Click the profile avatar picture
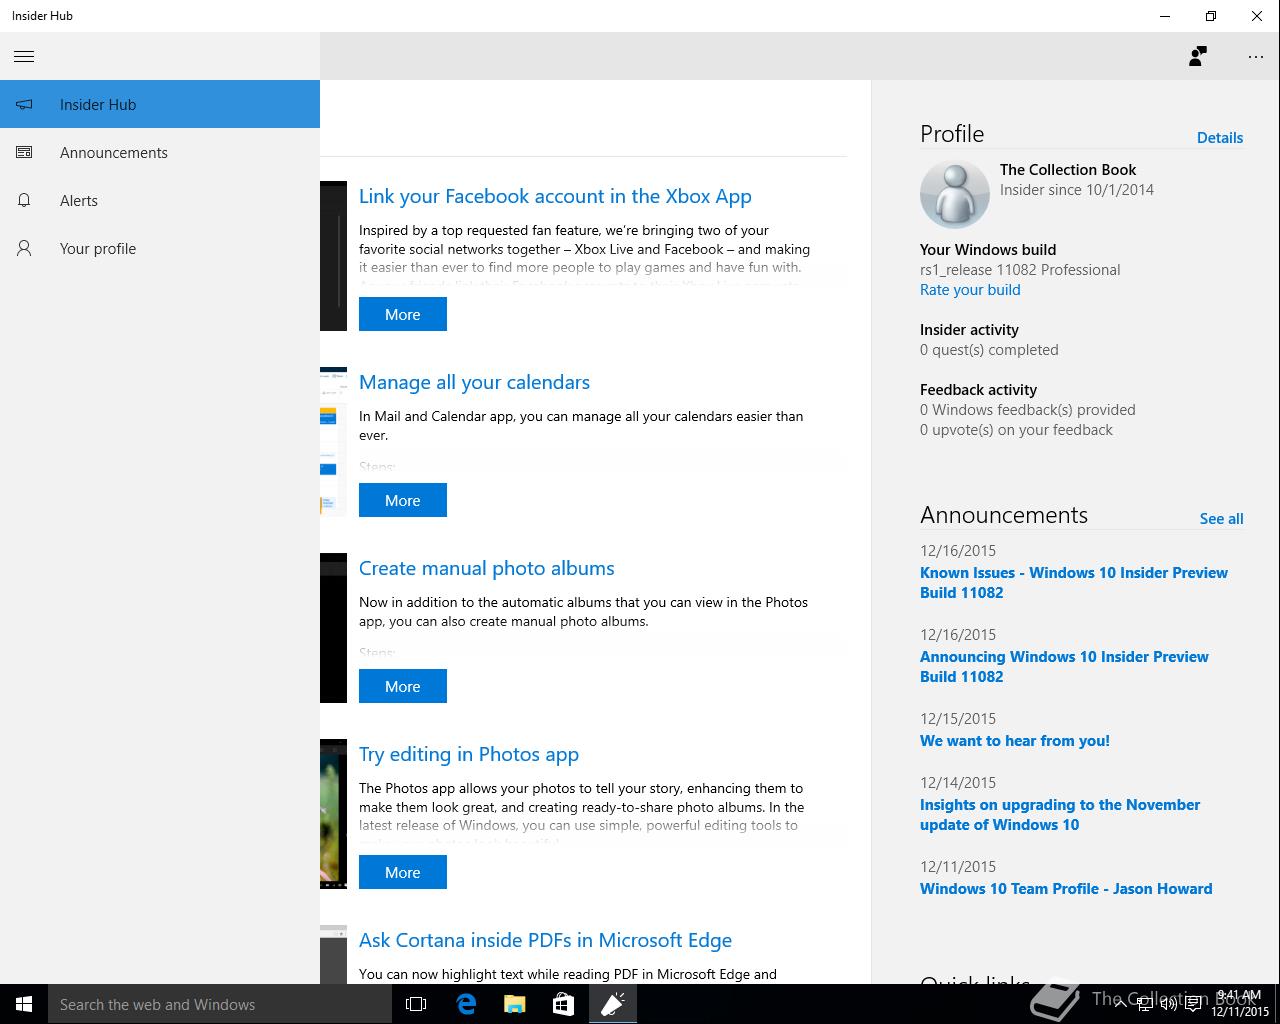Viewport: 1280px width, 1024px height. pos(954,194)
